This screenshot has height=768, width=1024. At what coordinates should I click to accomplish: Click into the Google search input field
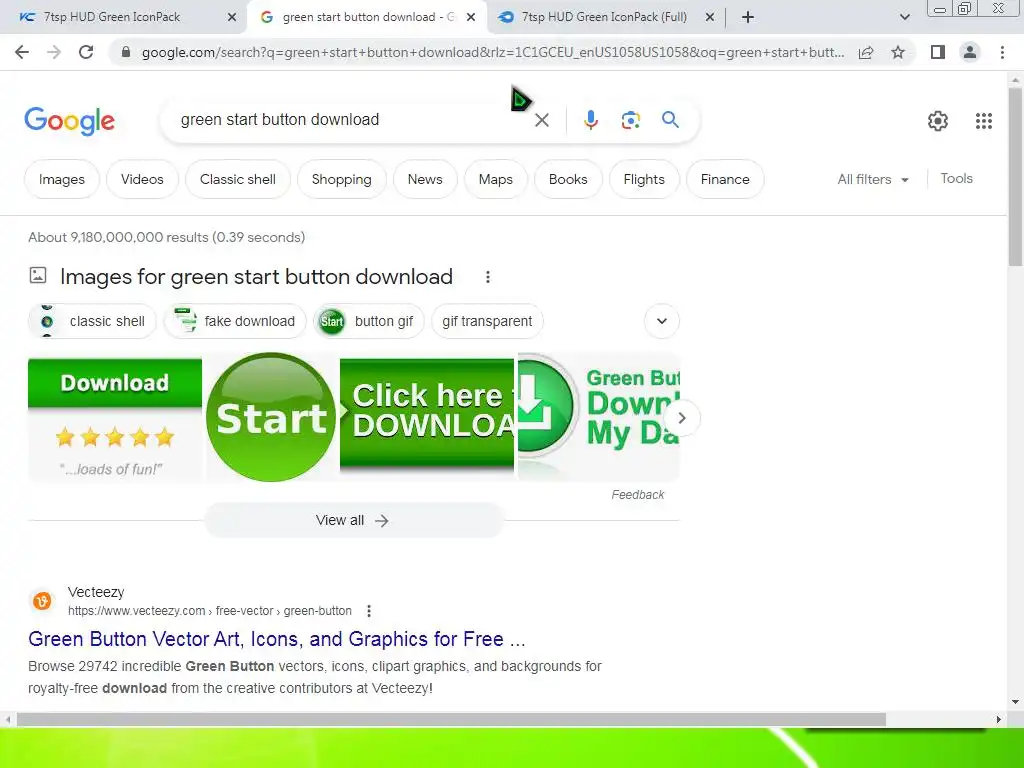tap(353, 120)
